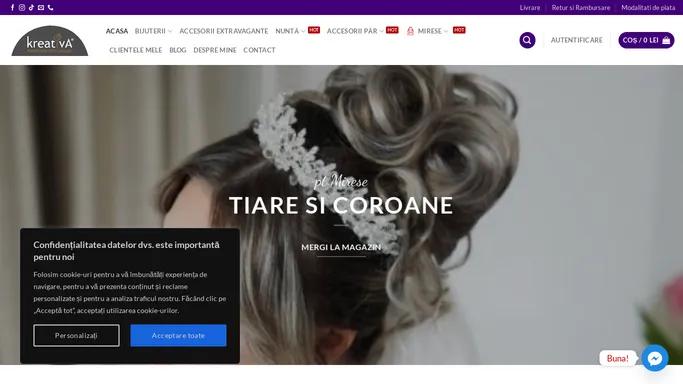The width and height of the screenshot is (683, 384).
Task: Open the Livrare link
Action: [530, 7]
